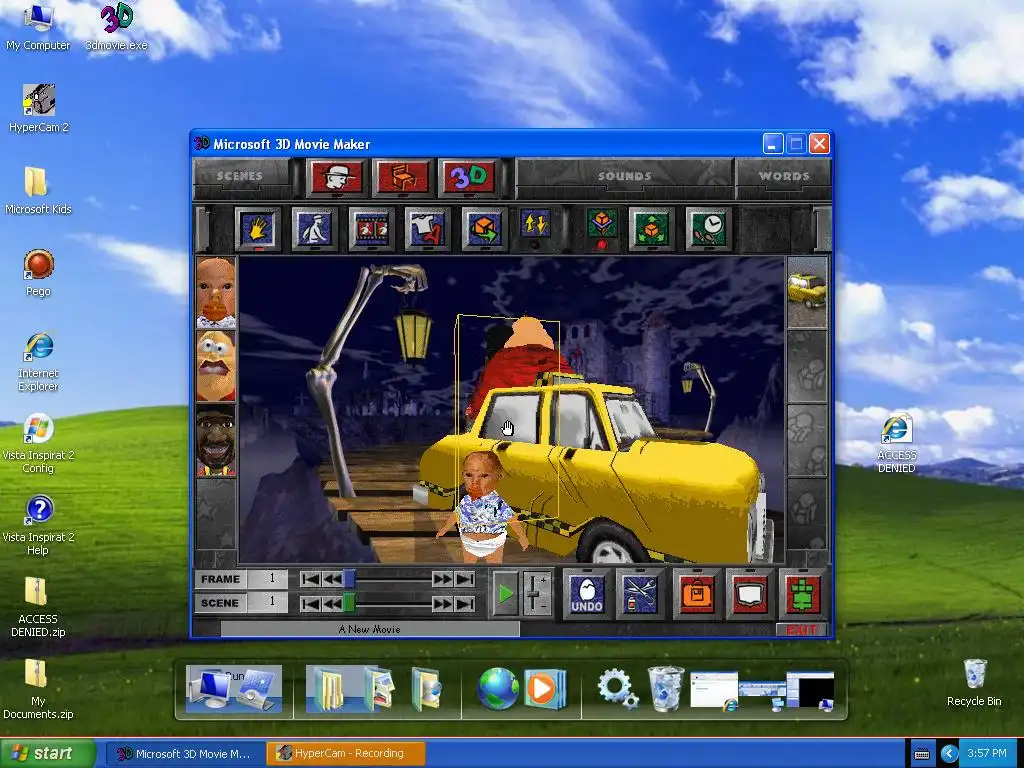
Task: Select the clock and footprints timing tool
Action: click(708, 229)
